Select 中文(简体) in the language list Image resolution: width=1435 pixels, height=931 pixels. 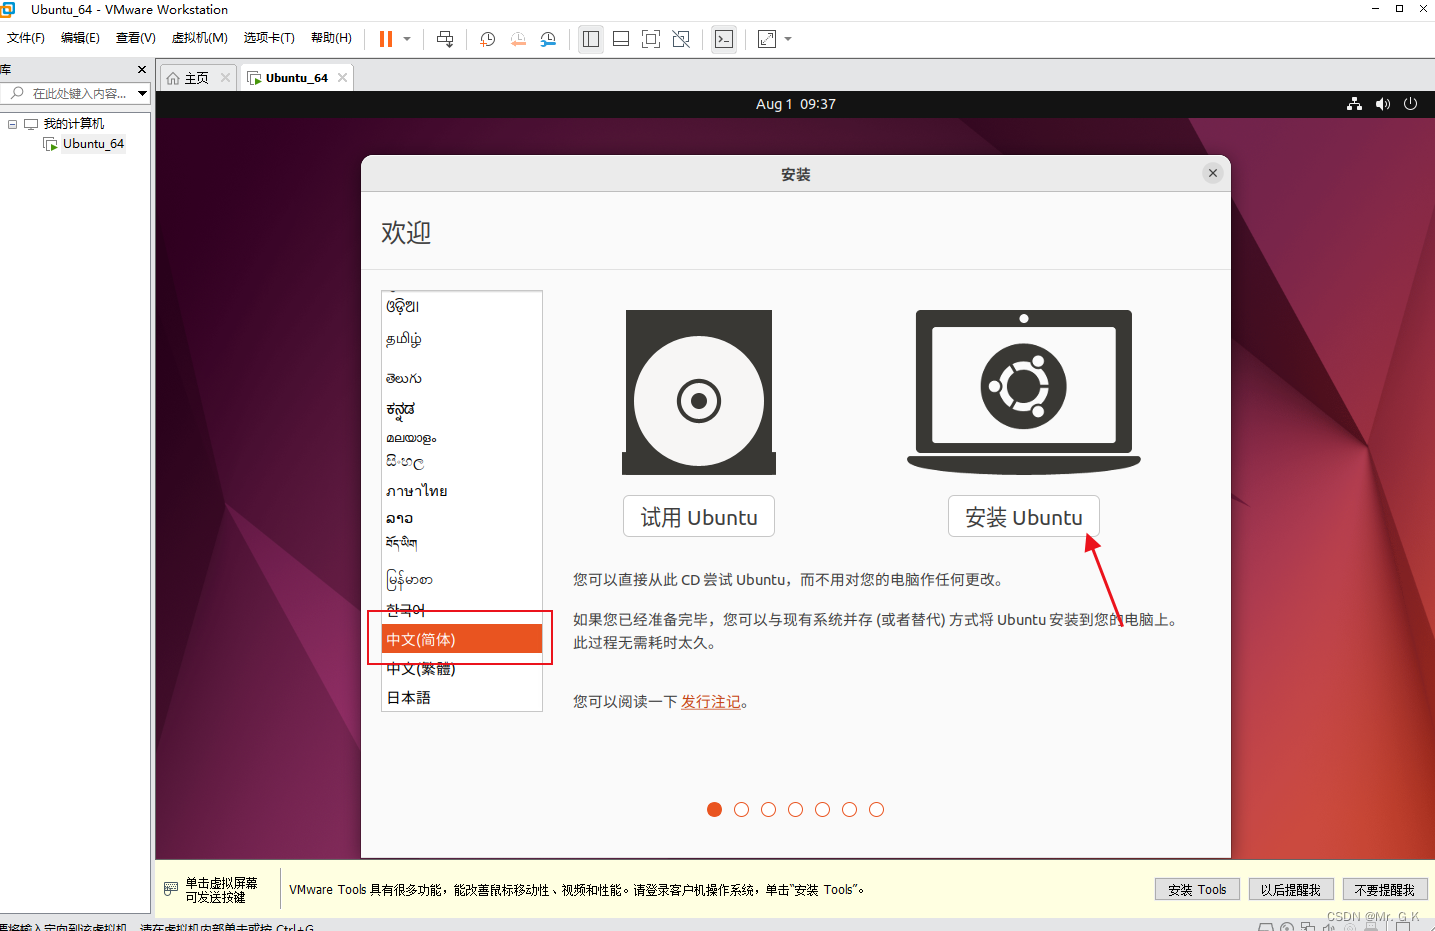pyautogui.click(x=462, y=639)
